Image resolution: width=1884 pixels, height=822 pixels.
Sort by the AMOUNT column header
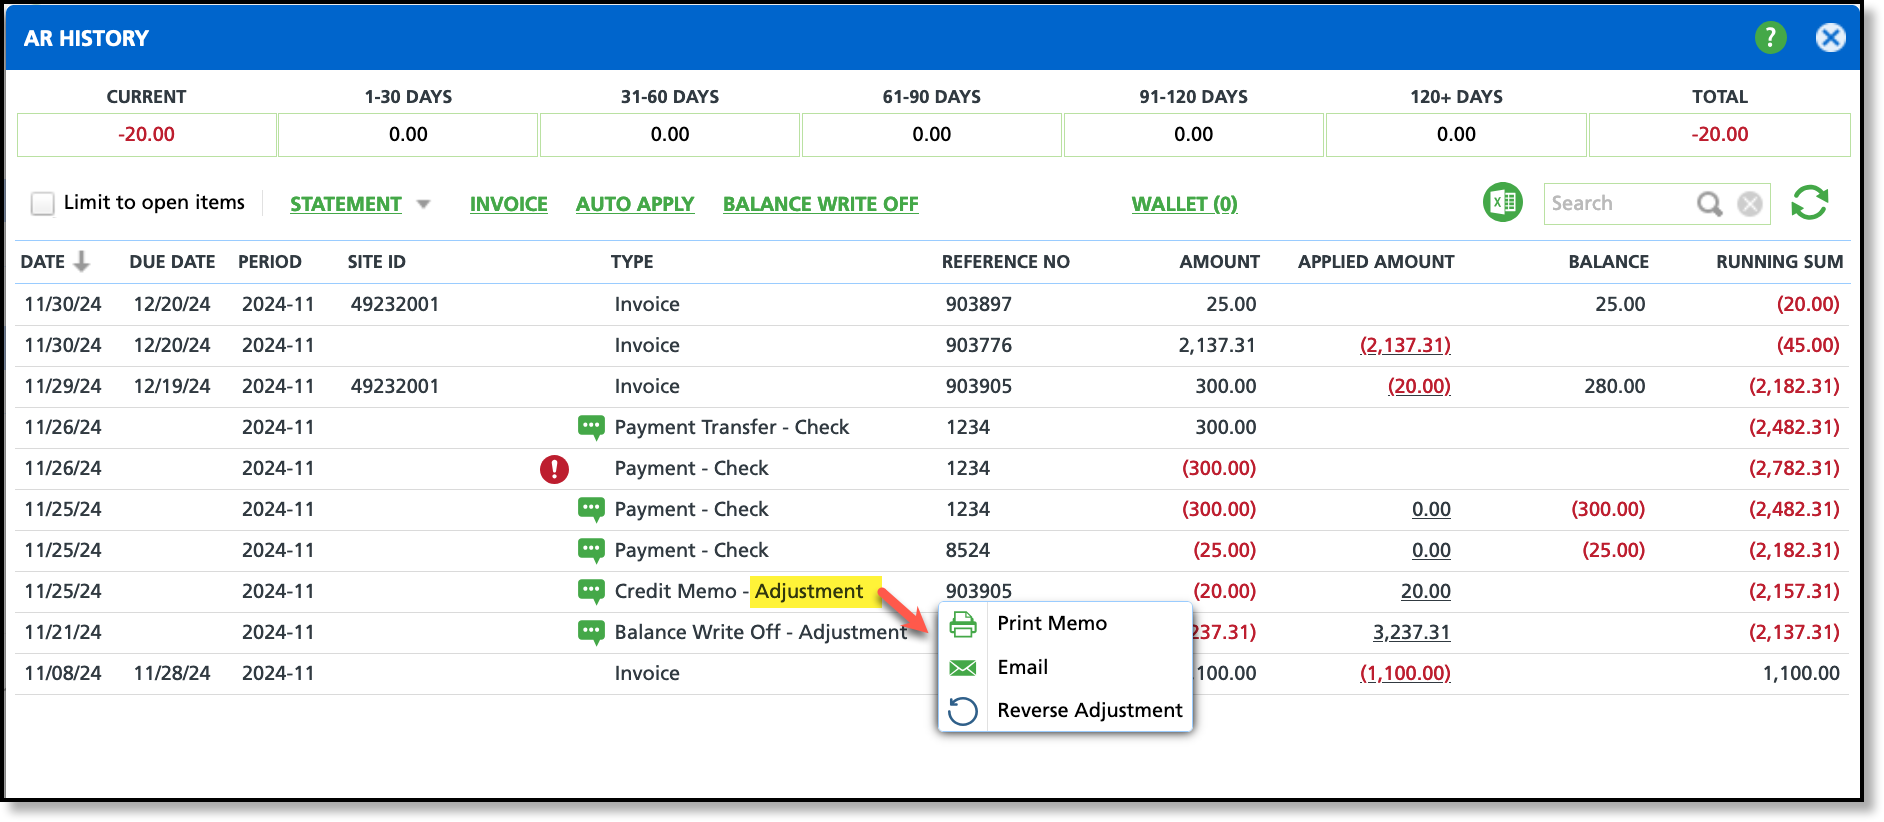click(1220, 262)
